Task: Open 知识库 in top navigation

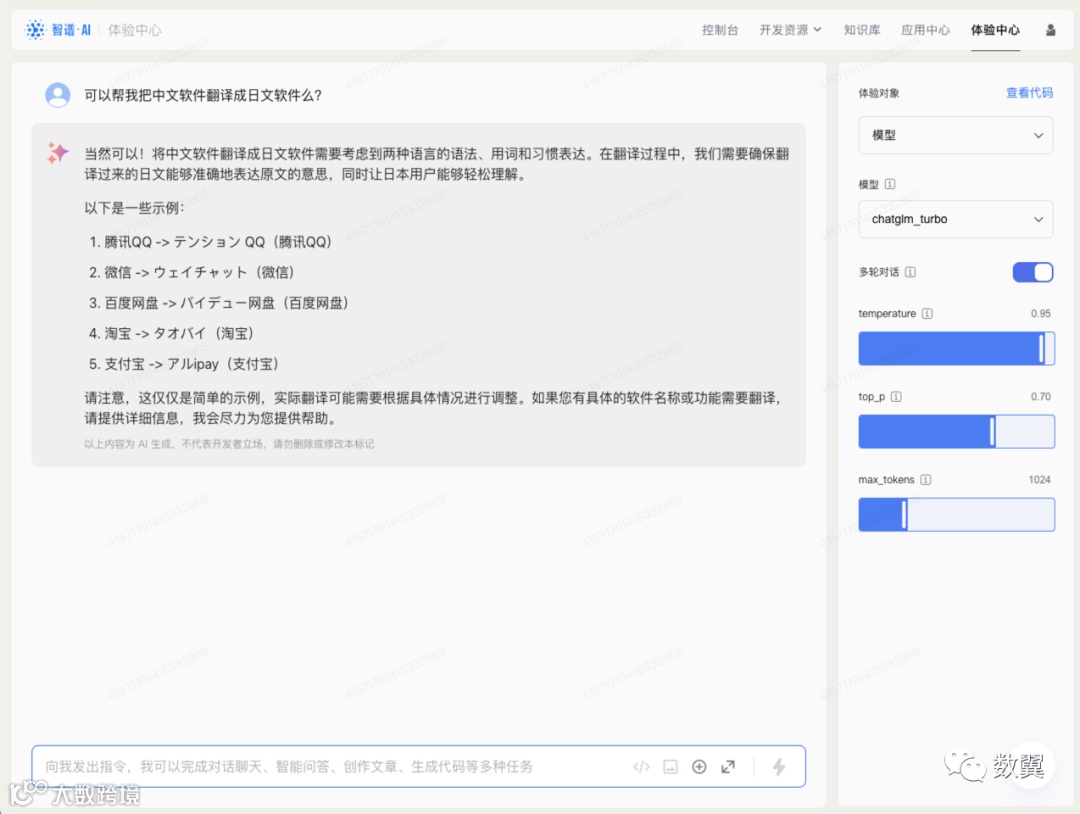Action: [x=862, y=30]
